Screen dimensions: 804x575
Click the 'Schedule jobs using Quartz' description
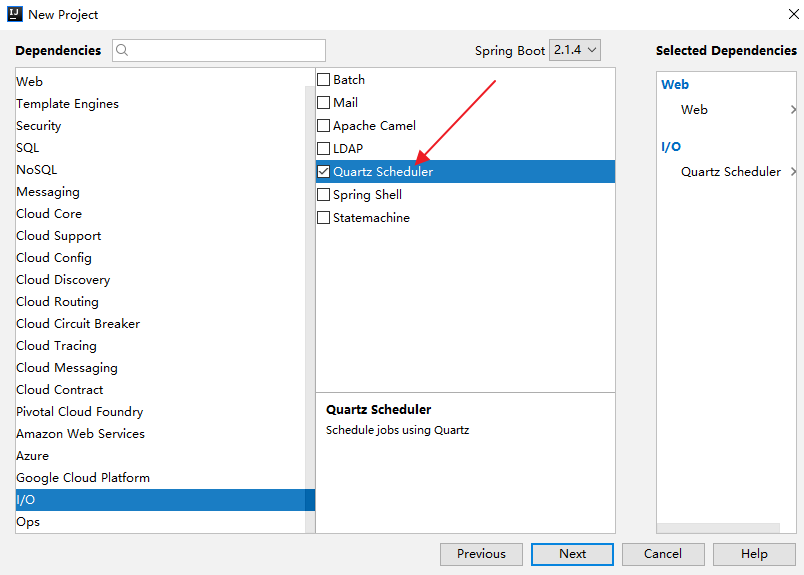coord(397,430)
